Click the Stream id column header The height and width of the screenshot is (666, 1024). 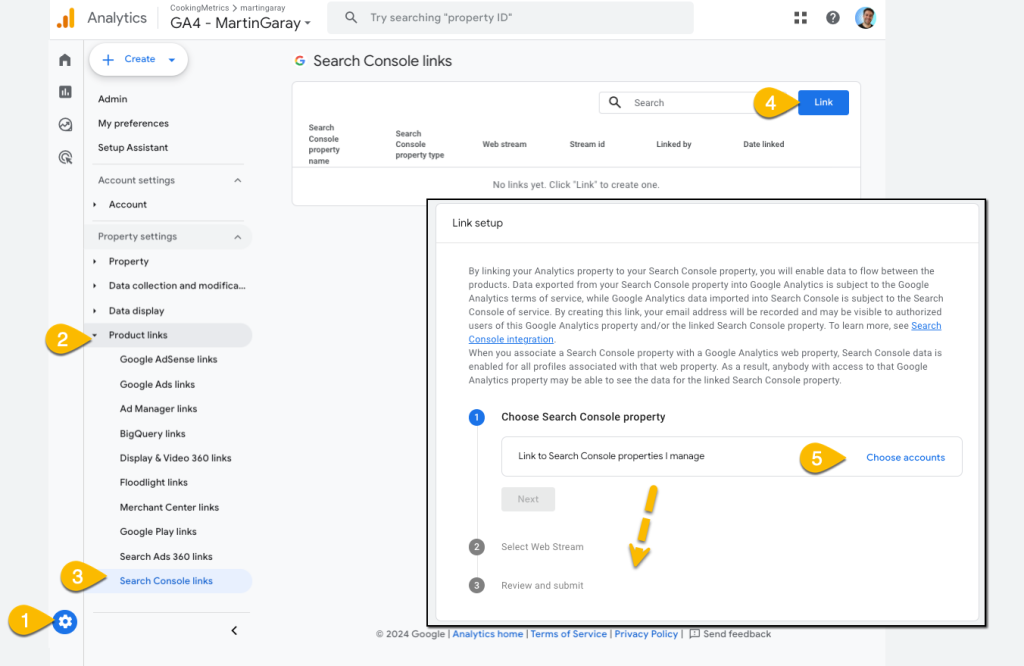587,144
